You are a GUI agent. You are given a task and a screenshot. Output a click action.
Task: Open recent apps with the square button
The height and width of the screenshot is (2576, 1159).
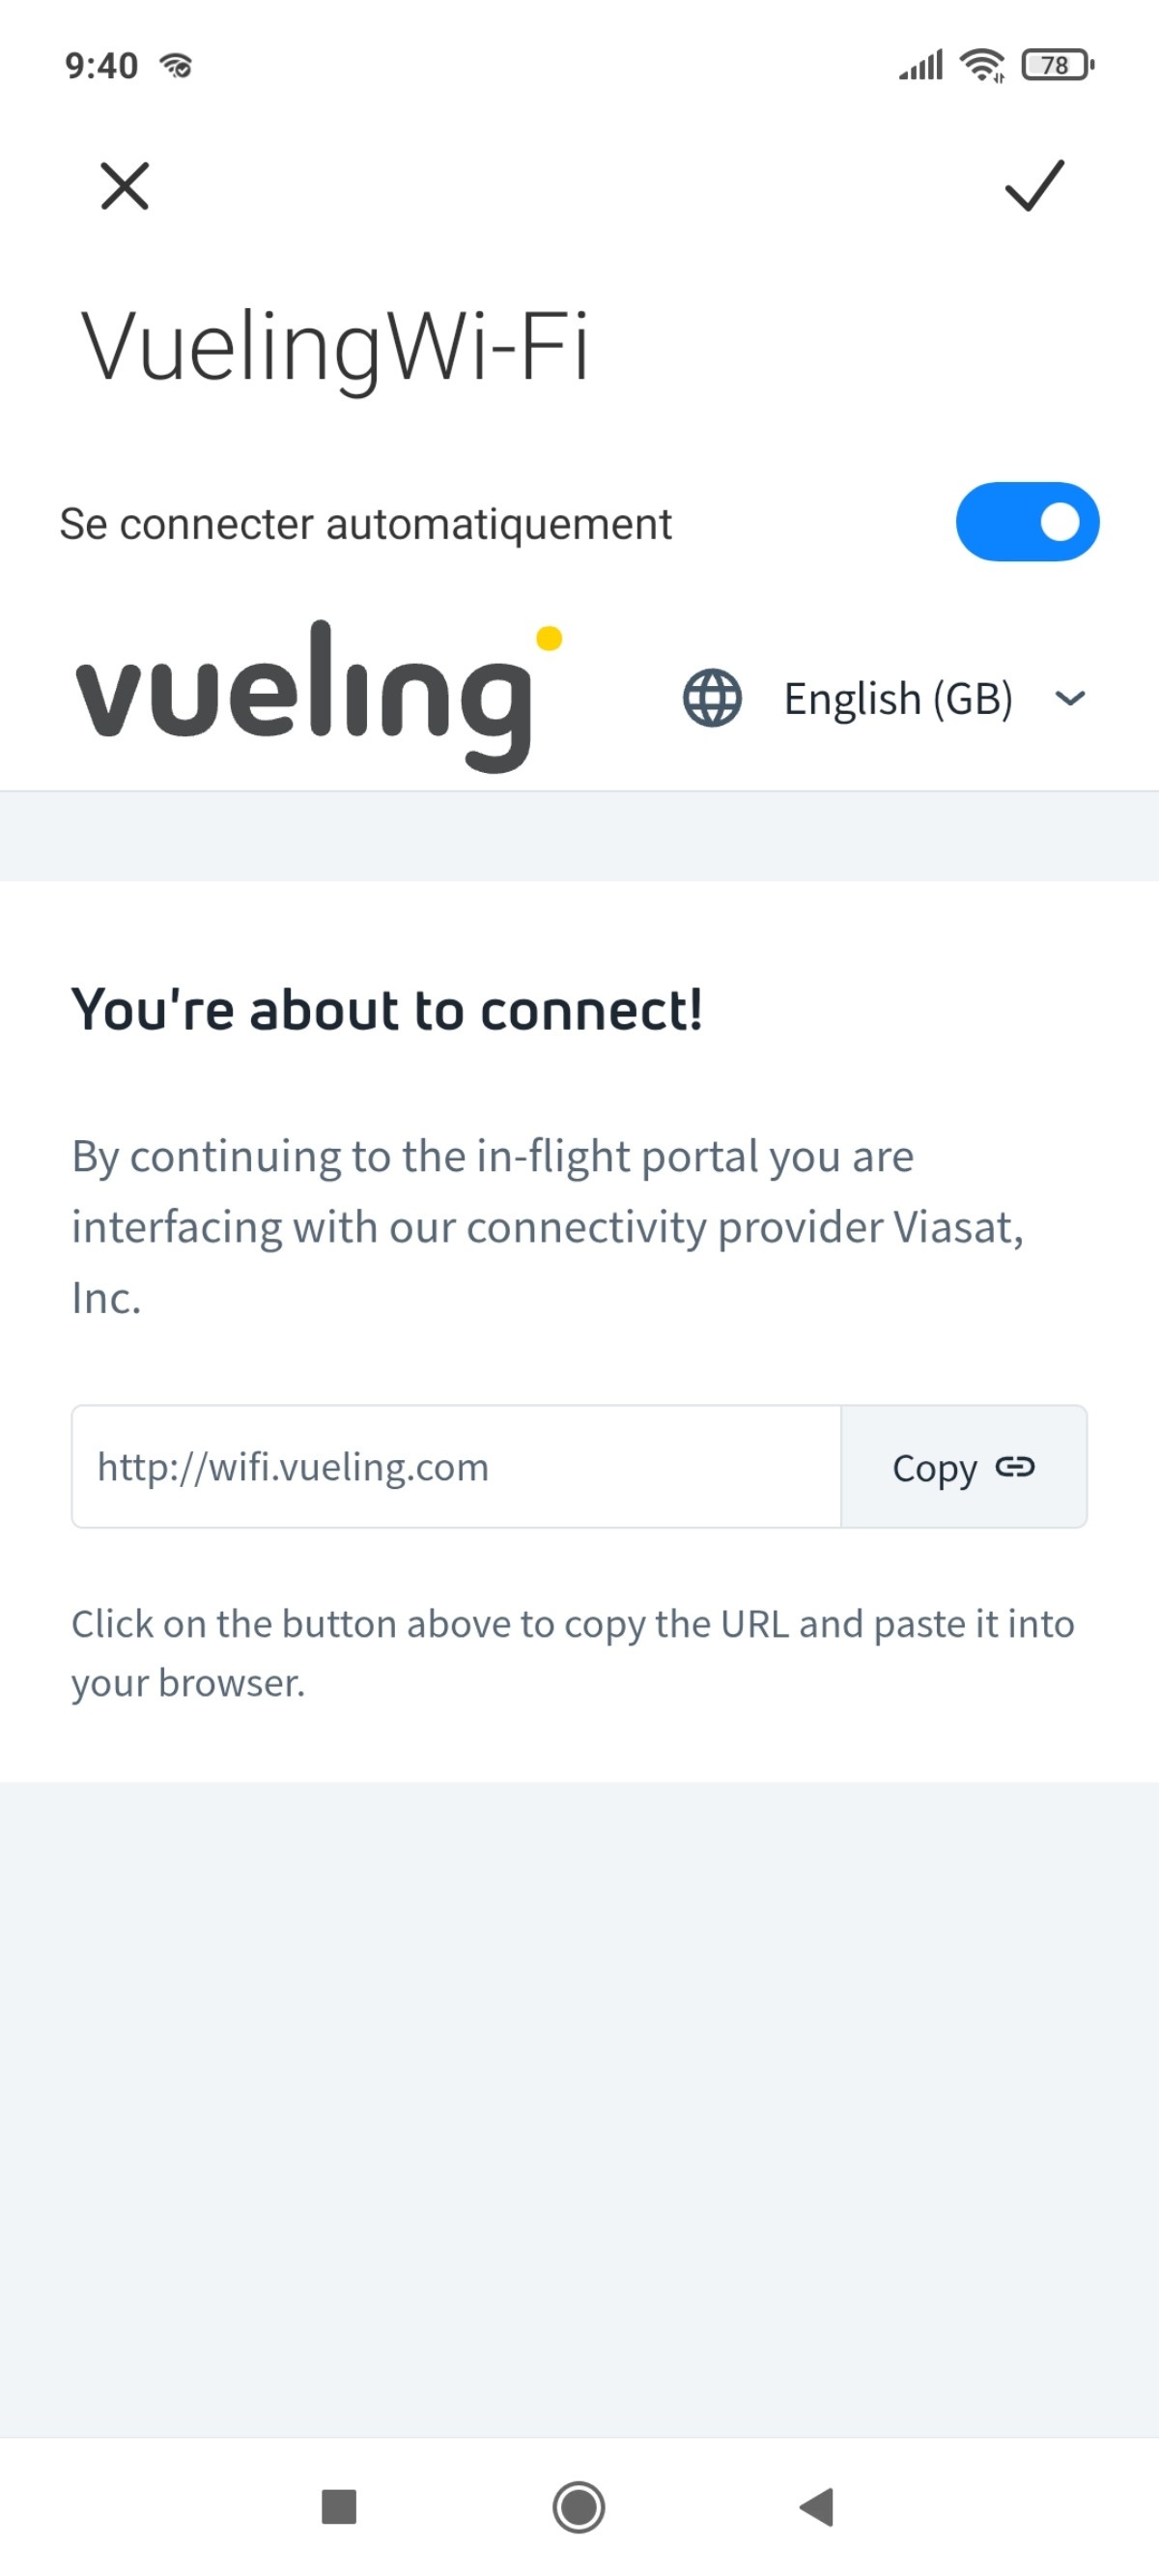point(339,2507)
